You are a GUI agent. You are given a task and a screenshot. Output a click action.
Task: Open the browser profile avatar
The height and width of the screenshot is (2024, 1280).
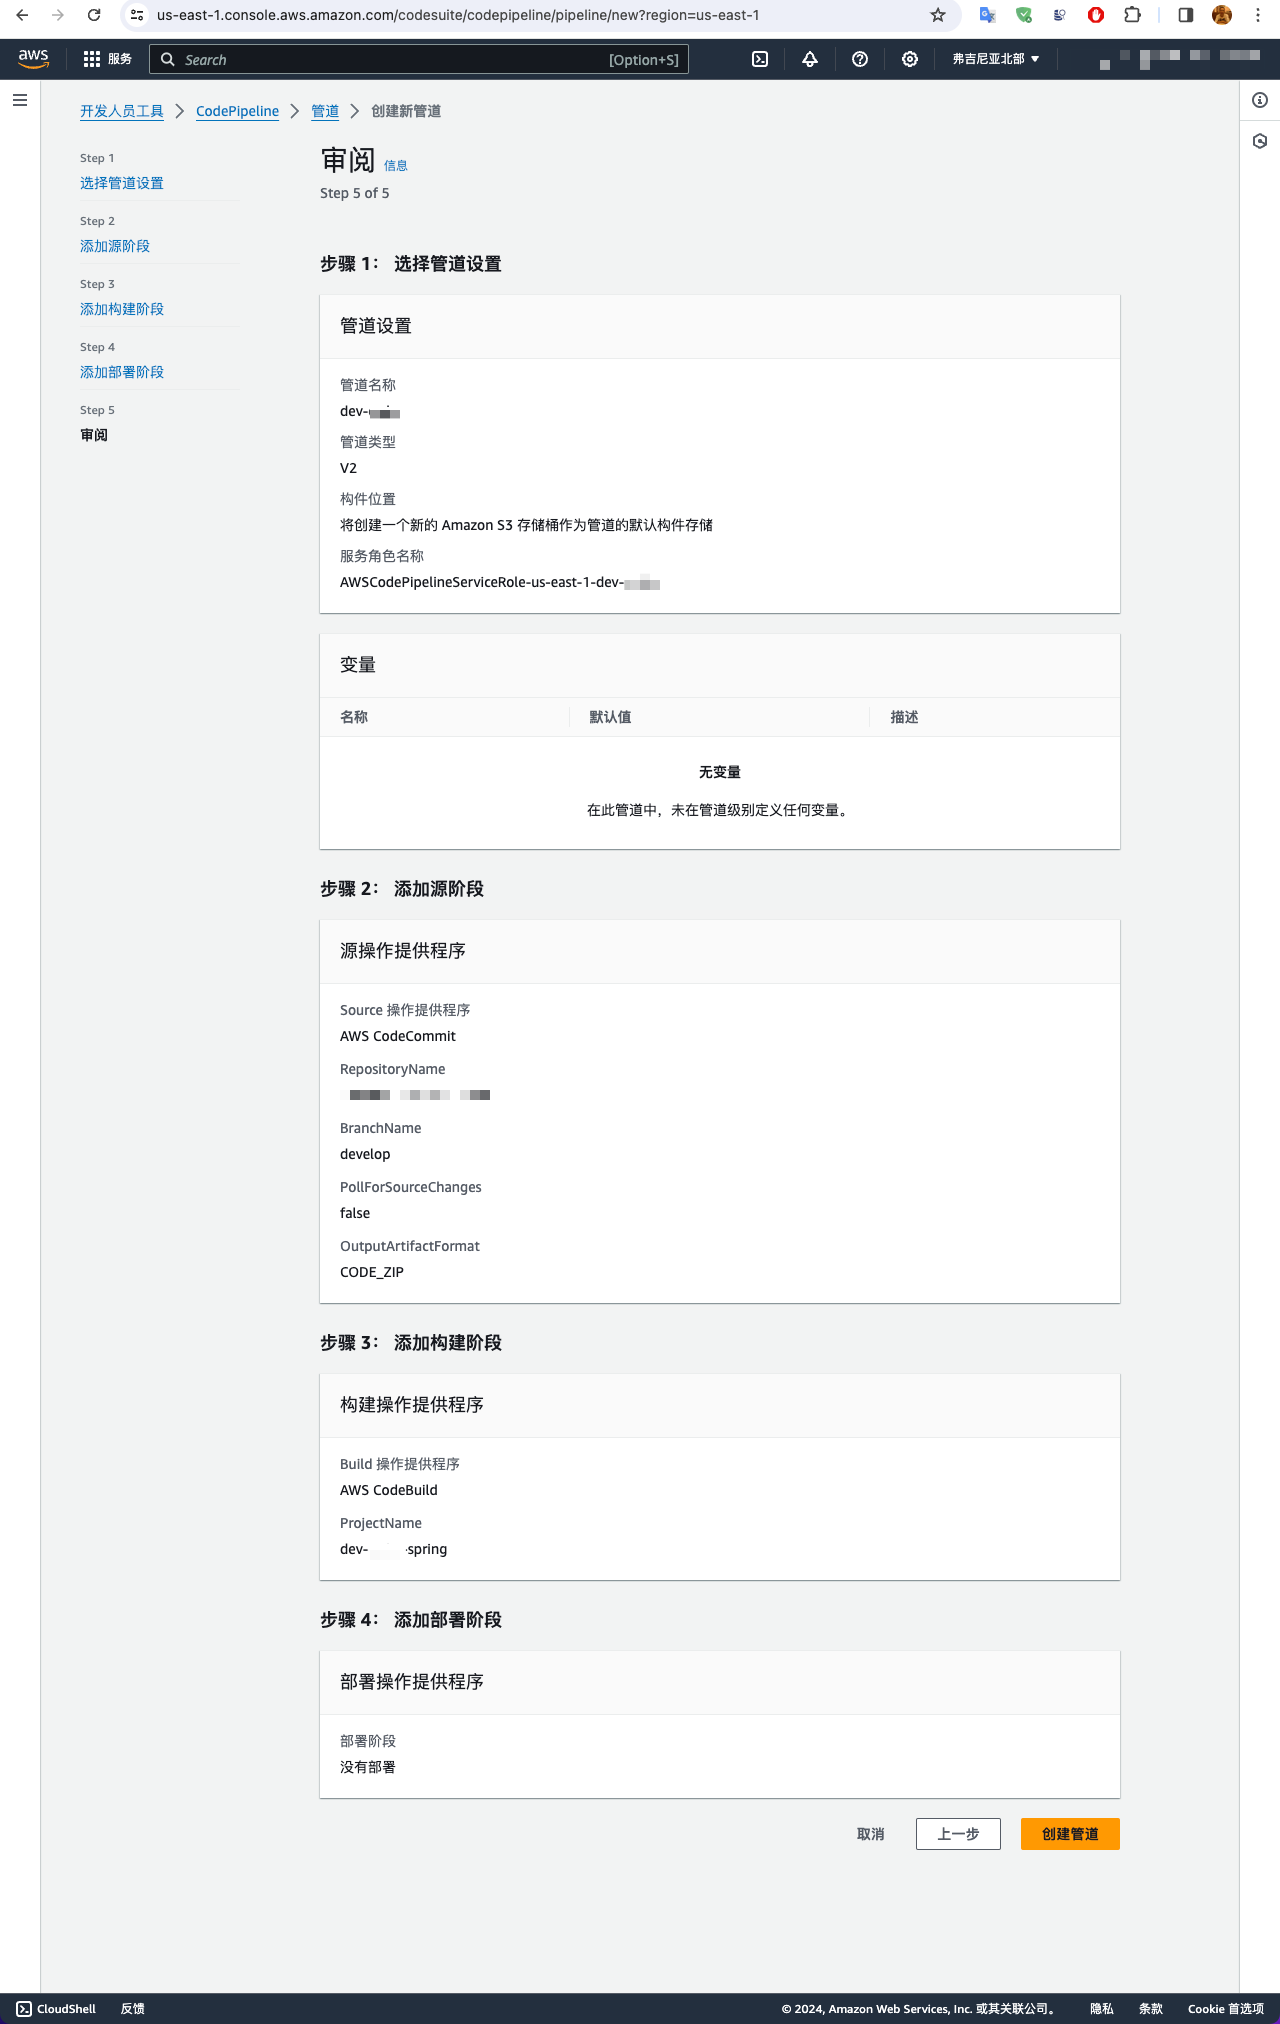[1222, 15]
